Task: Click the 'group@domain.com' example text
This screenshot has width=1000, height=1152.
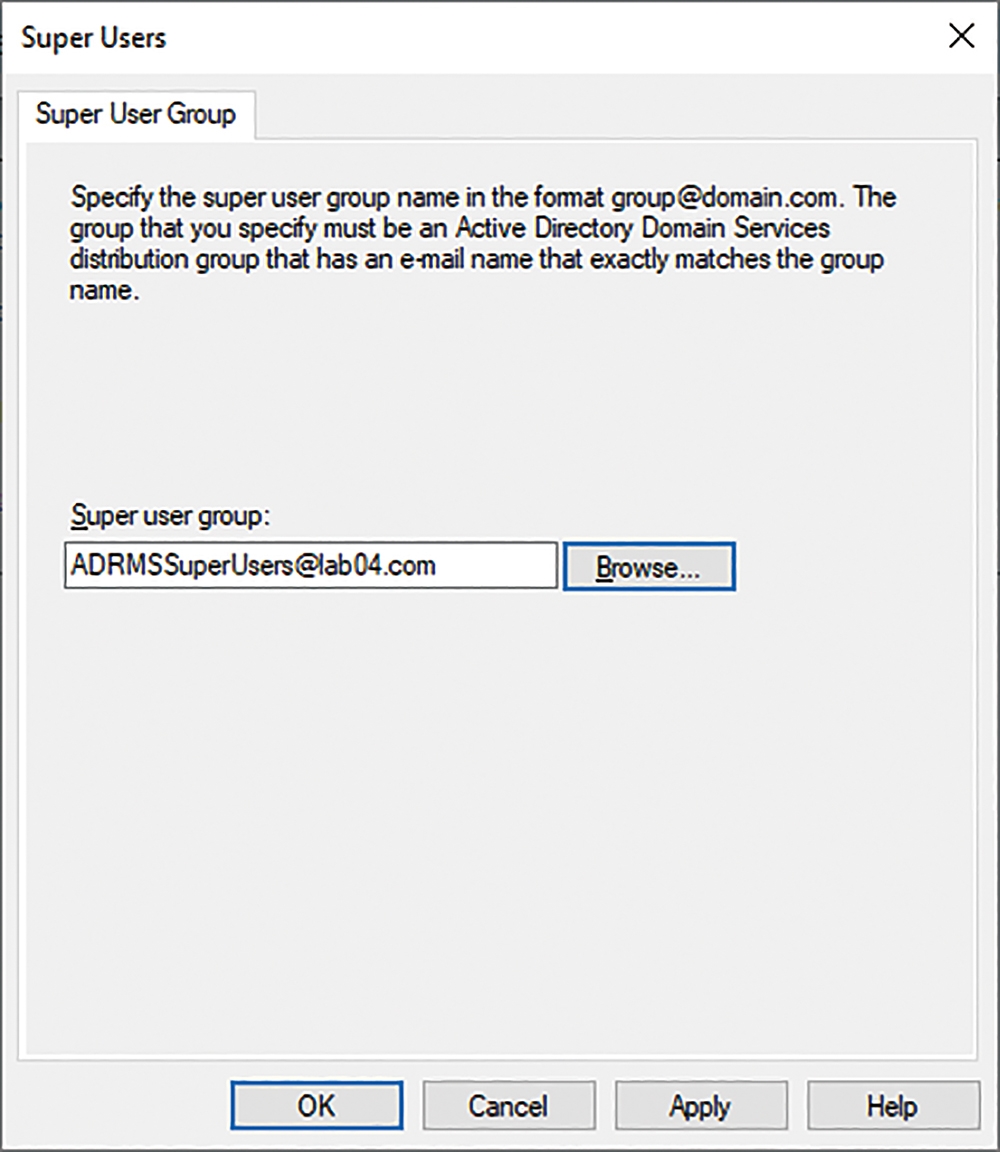Action: point(724,198)
